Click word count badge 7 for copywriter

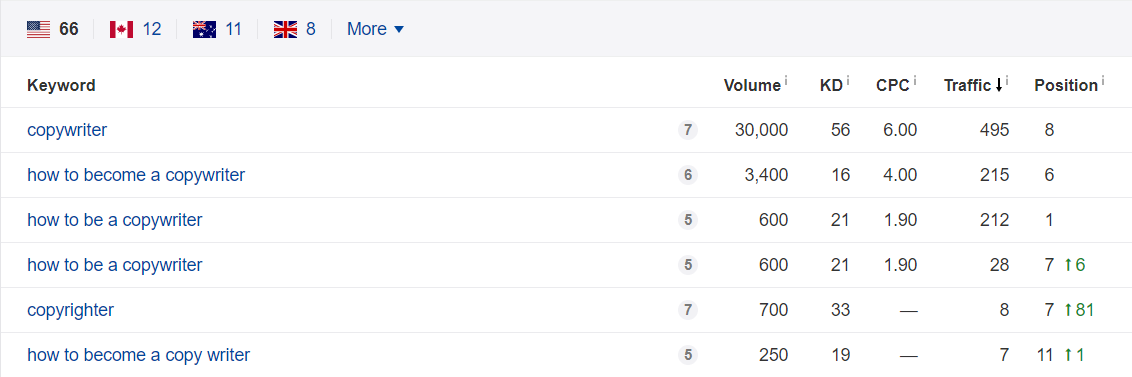point(688,130)
